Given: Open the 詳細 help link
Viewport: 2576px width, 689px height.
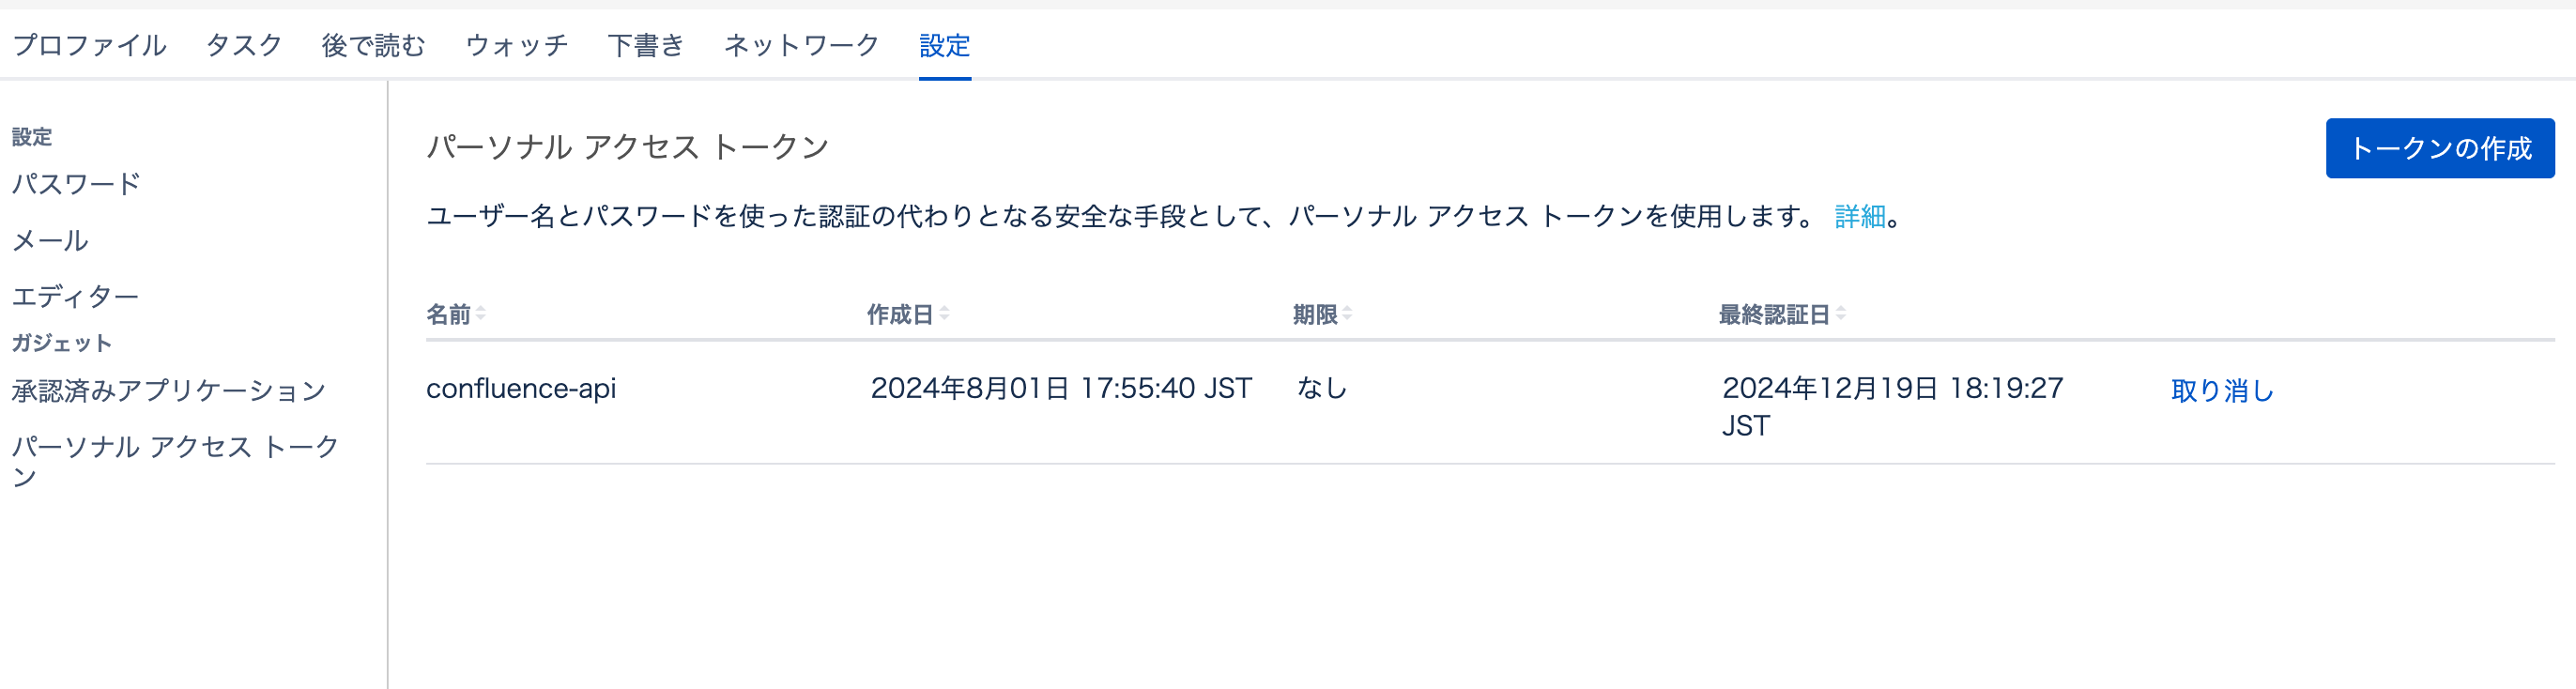Looking at the screenshot, I should (1856, 218).
